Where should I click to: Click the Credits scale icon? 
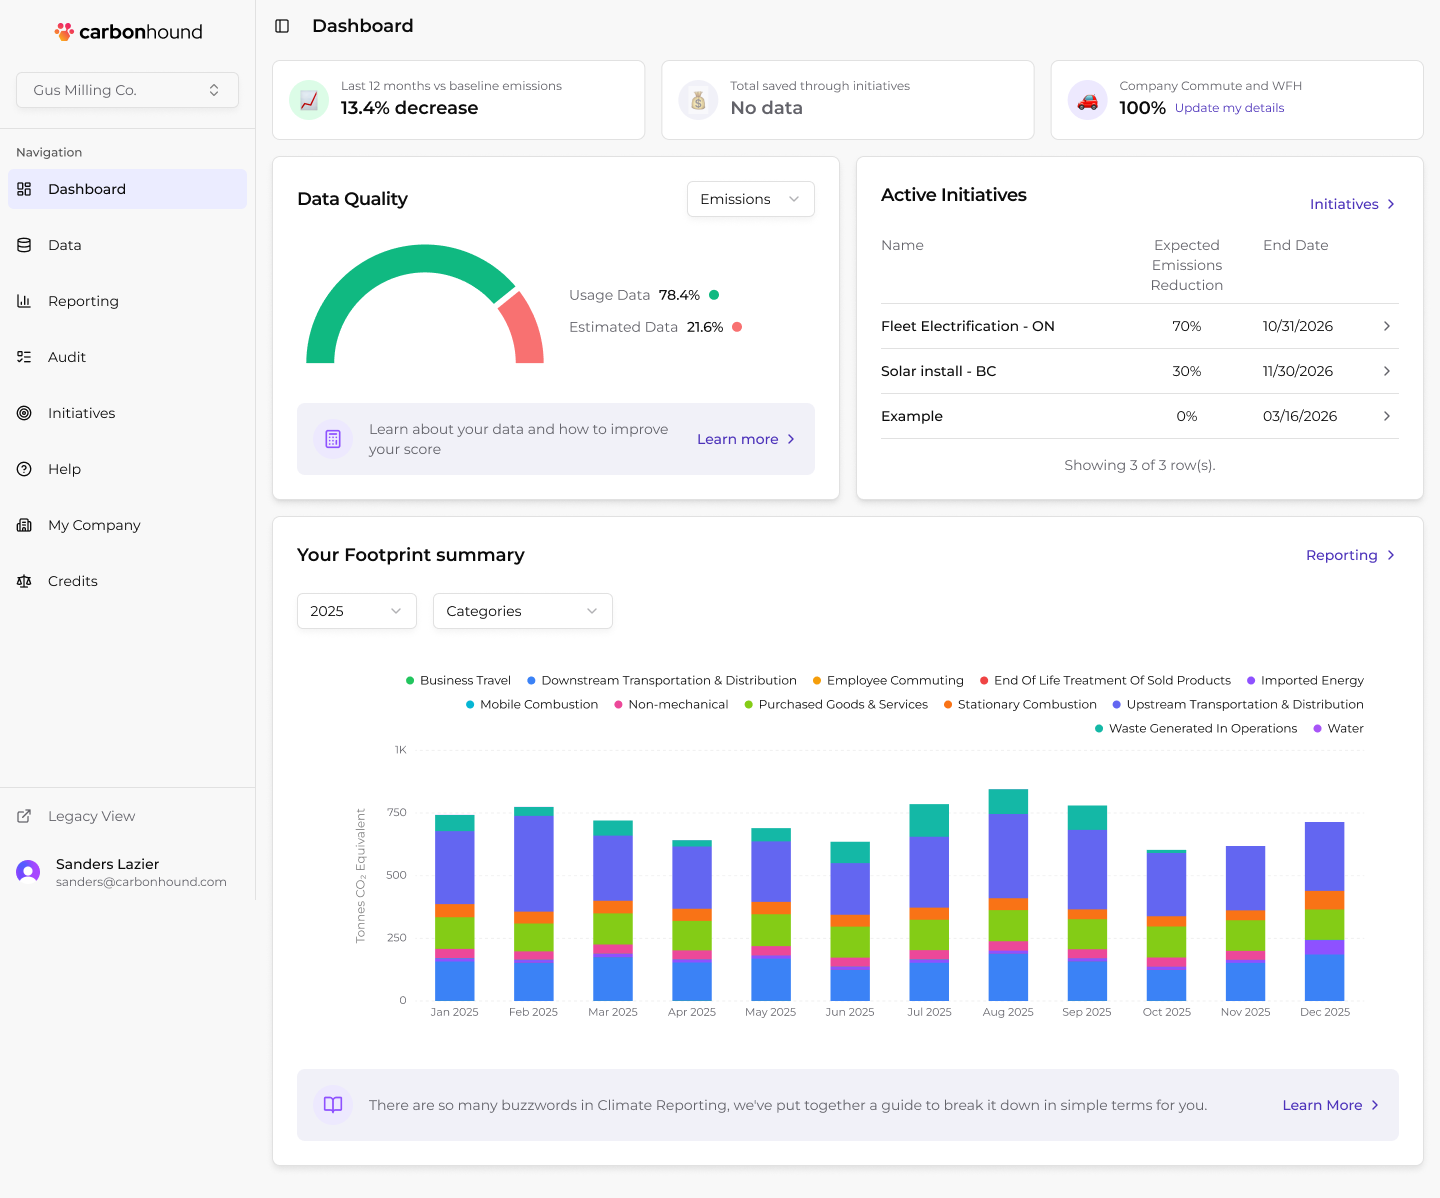[x=24, y=581]
